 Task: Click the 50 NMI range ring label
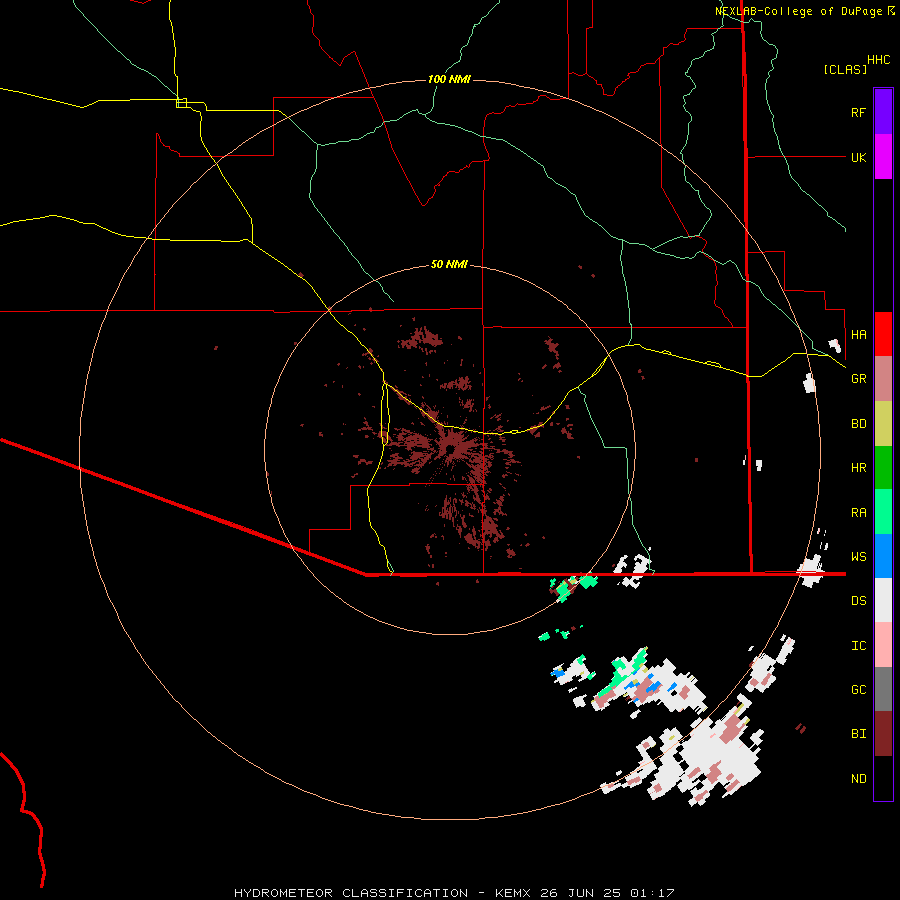coord(449,264)
